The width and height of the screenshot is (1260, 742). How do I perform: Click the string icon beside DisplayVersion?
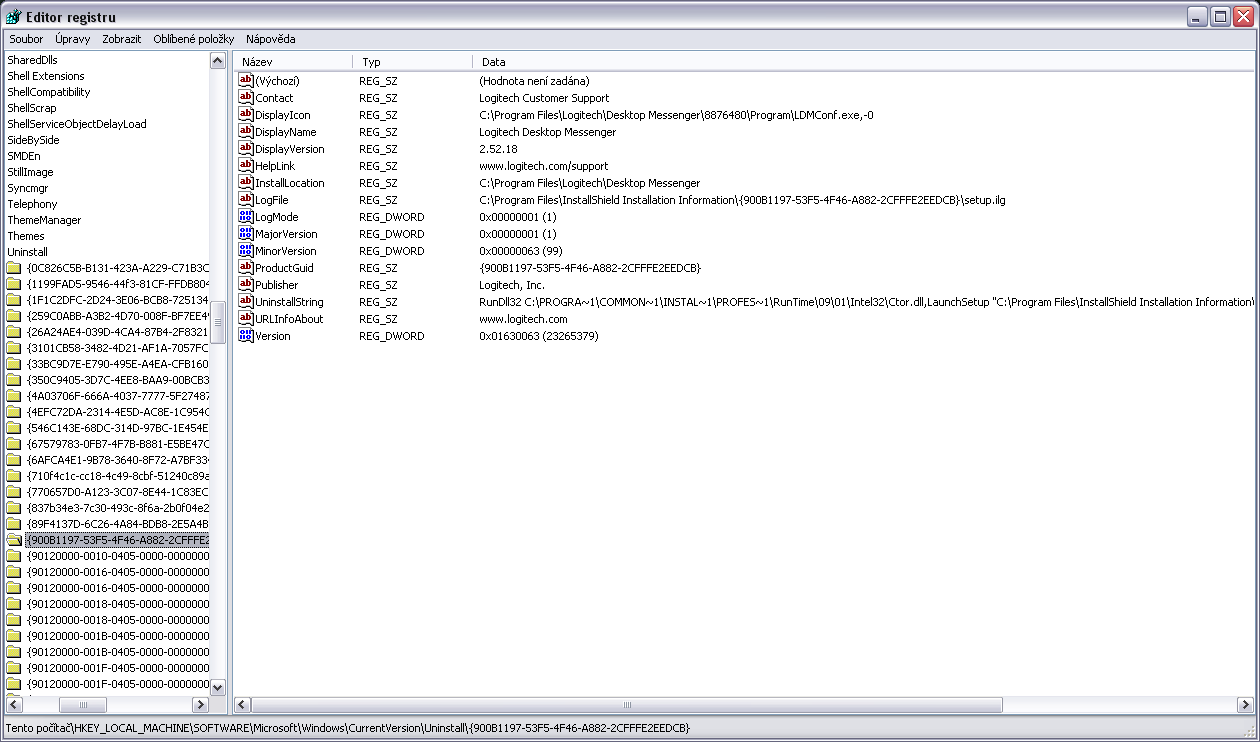pos(246,148)
